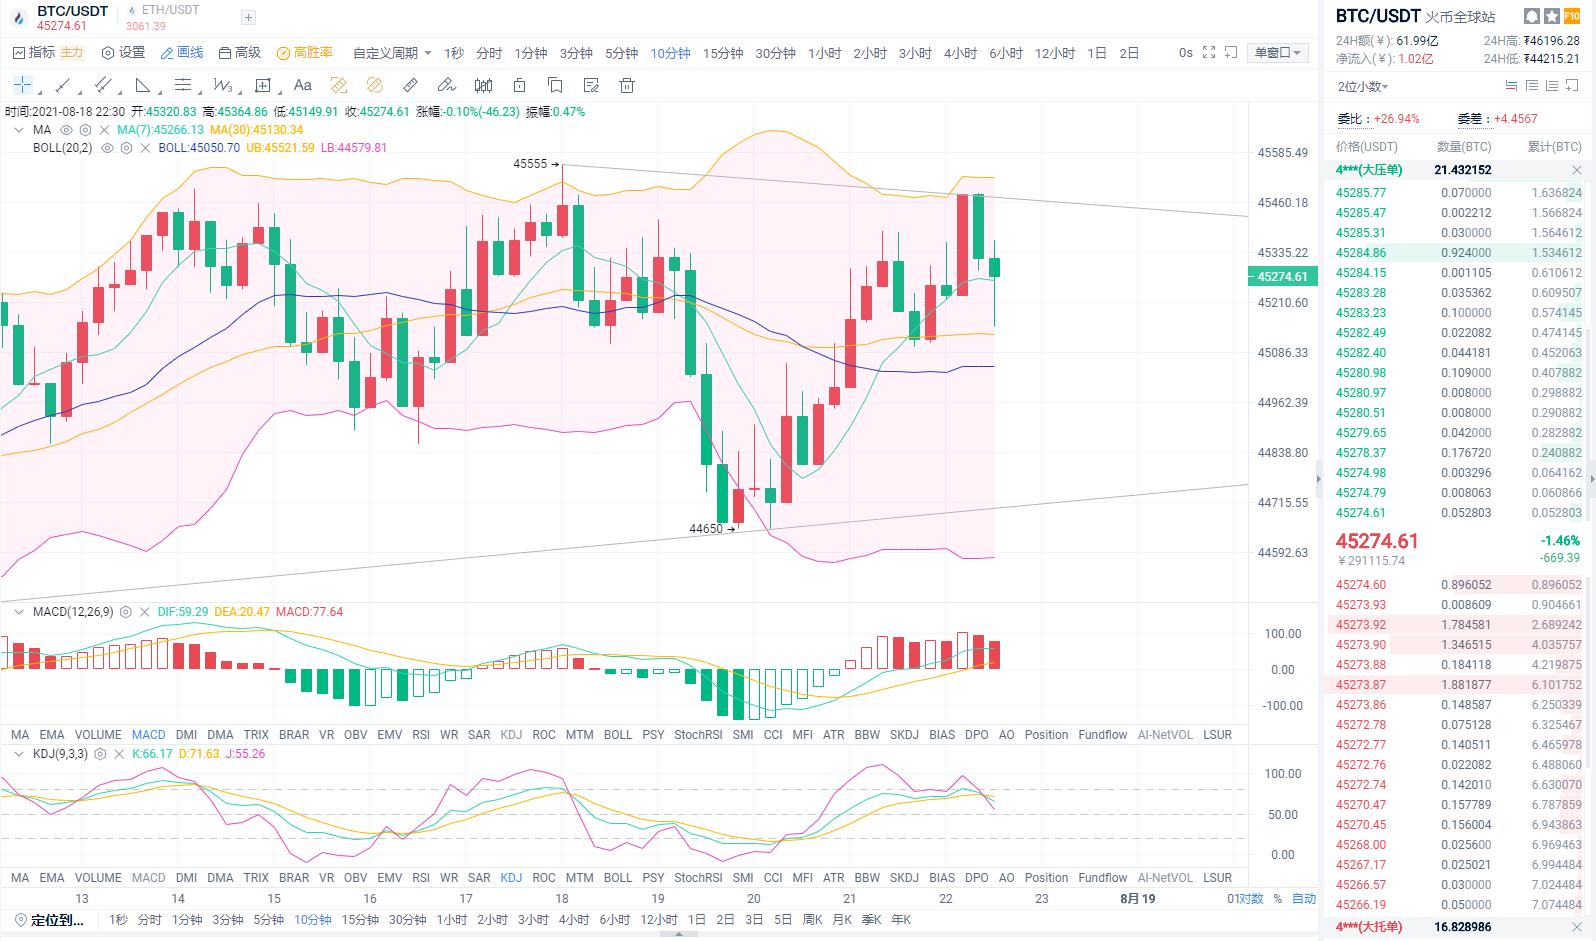
Task: Click the first orange ruler tool
Action: point(339,85)
